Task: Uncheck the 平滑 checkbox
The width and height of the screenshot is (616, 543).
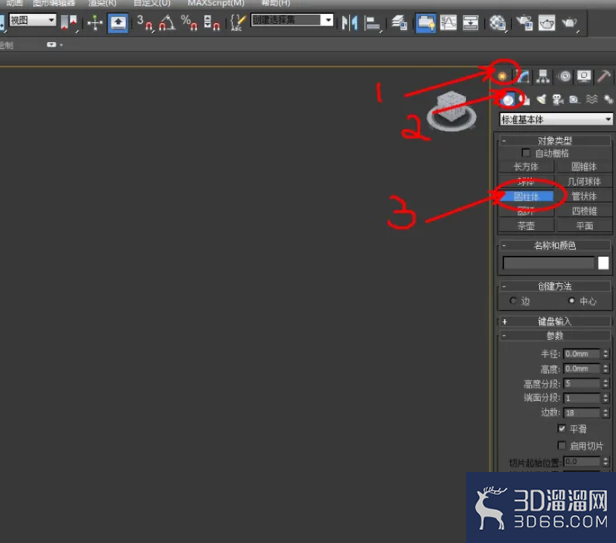Action: coord(562,428)
